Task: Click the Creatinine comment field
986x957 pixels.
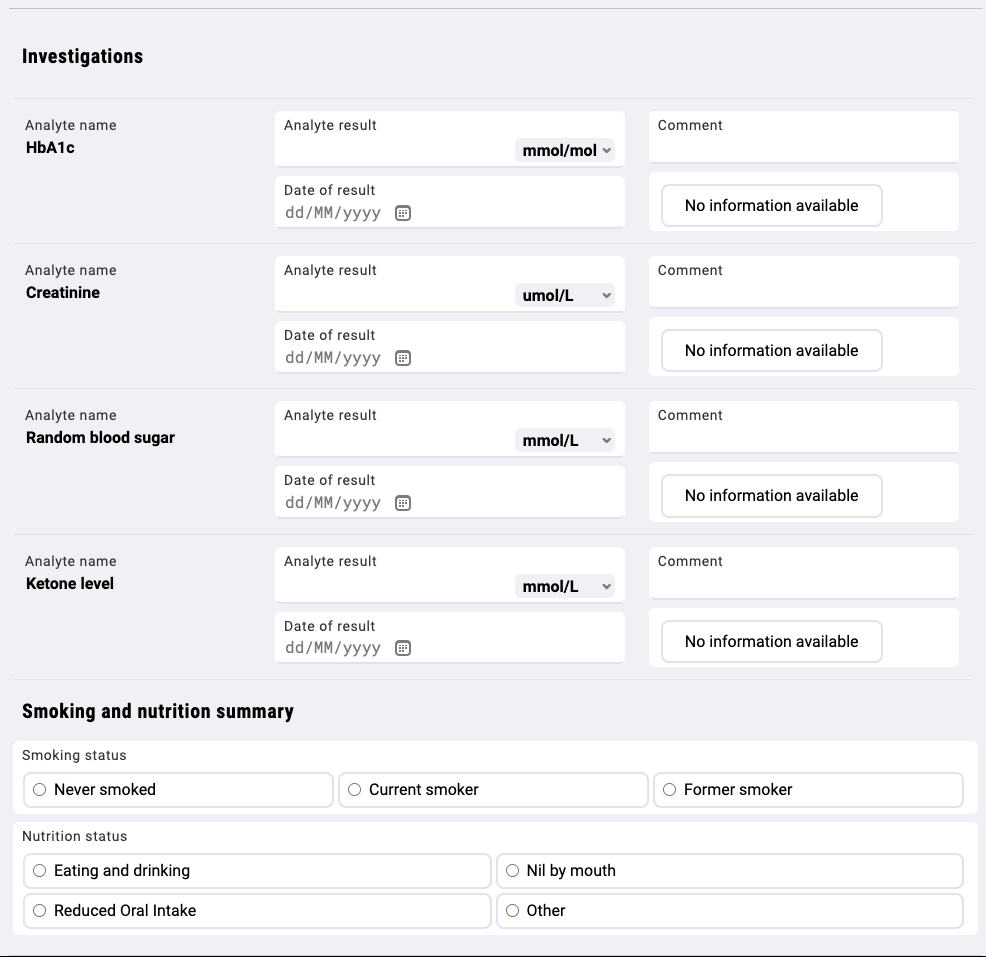Action: coord(803,285)
